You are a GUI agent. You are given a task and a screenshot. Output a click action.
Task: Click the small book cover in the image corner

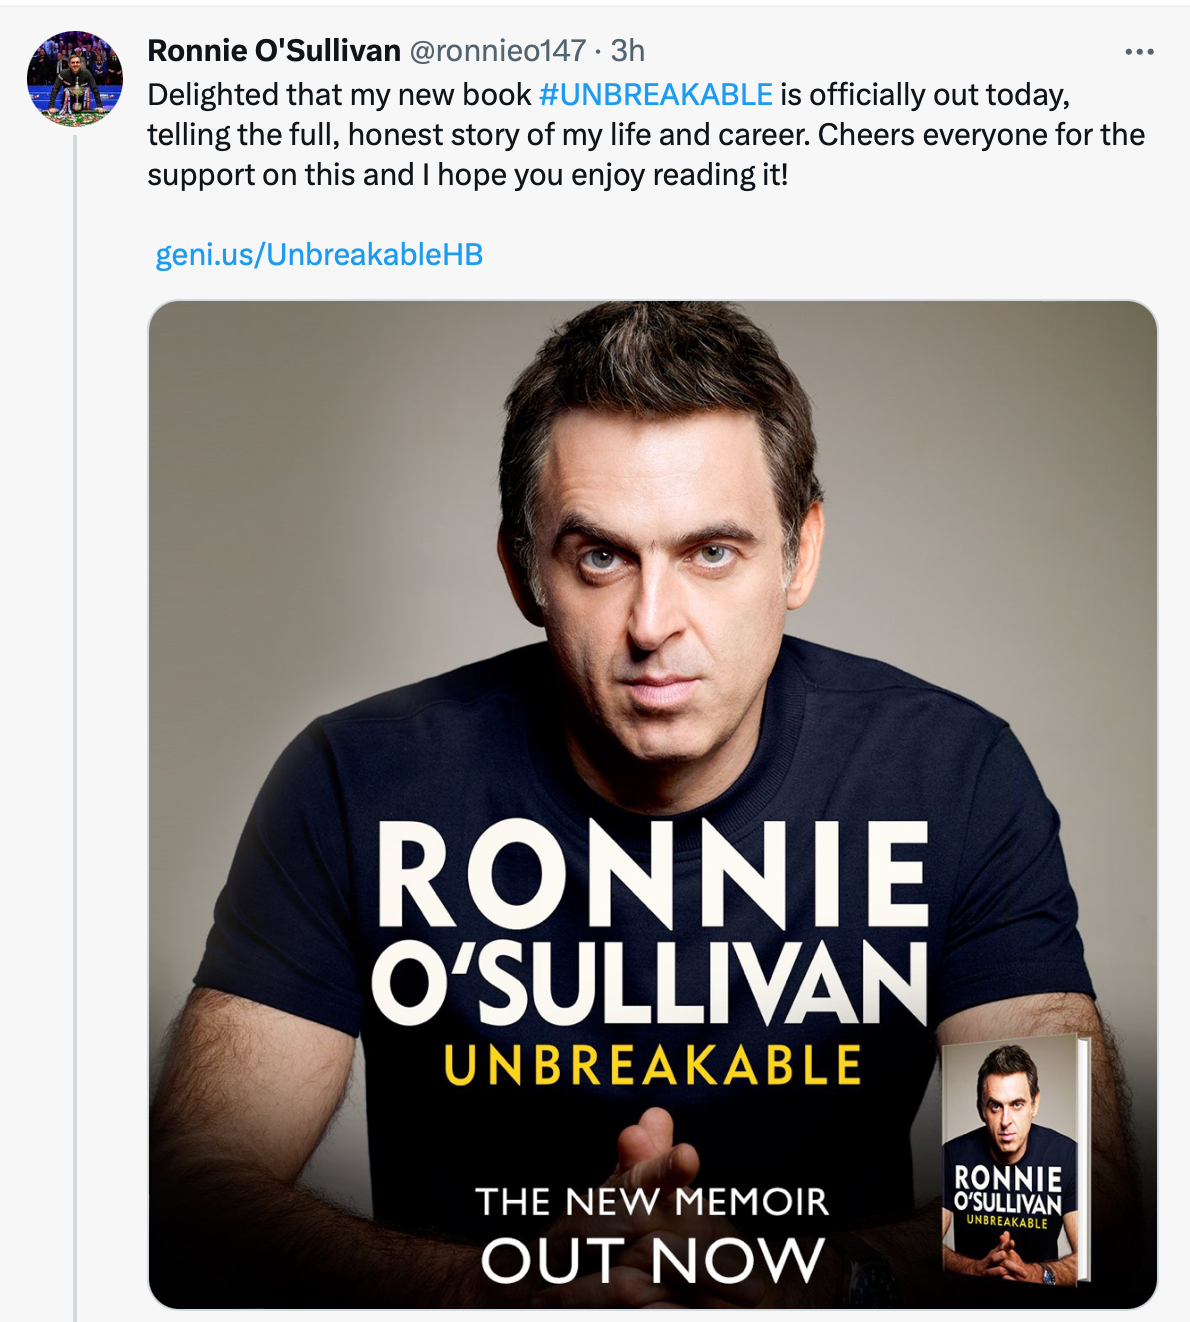1013,1162
